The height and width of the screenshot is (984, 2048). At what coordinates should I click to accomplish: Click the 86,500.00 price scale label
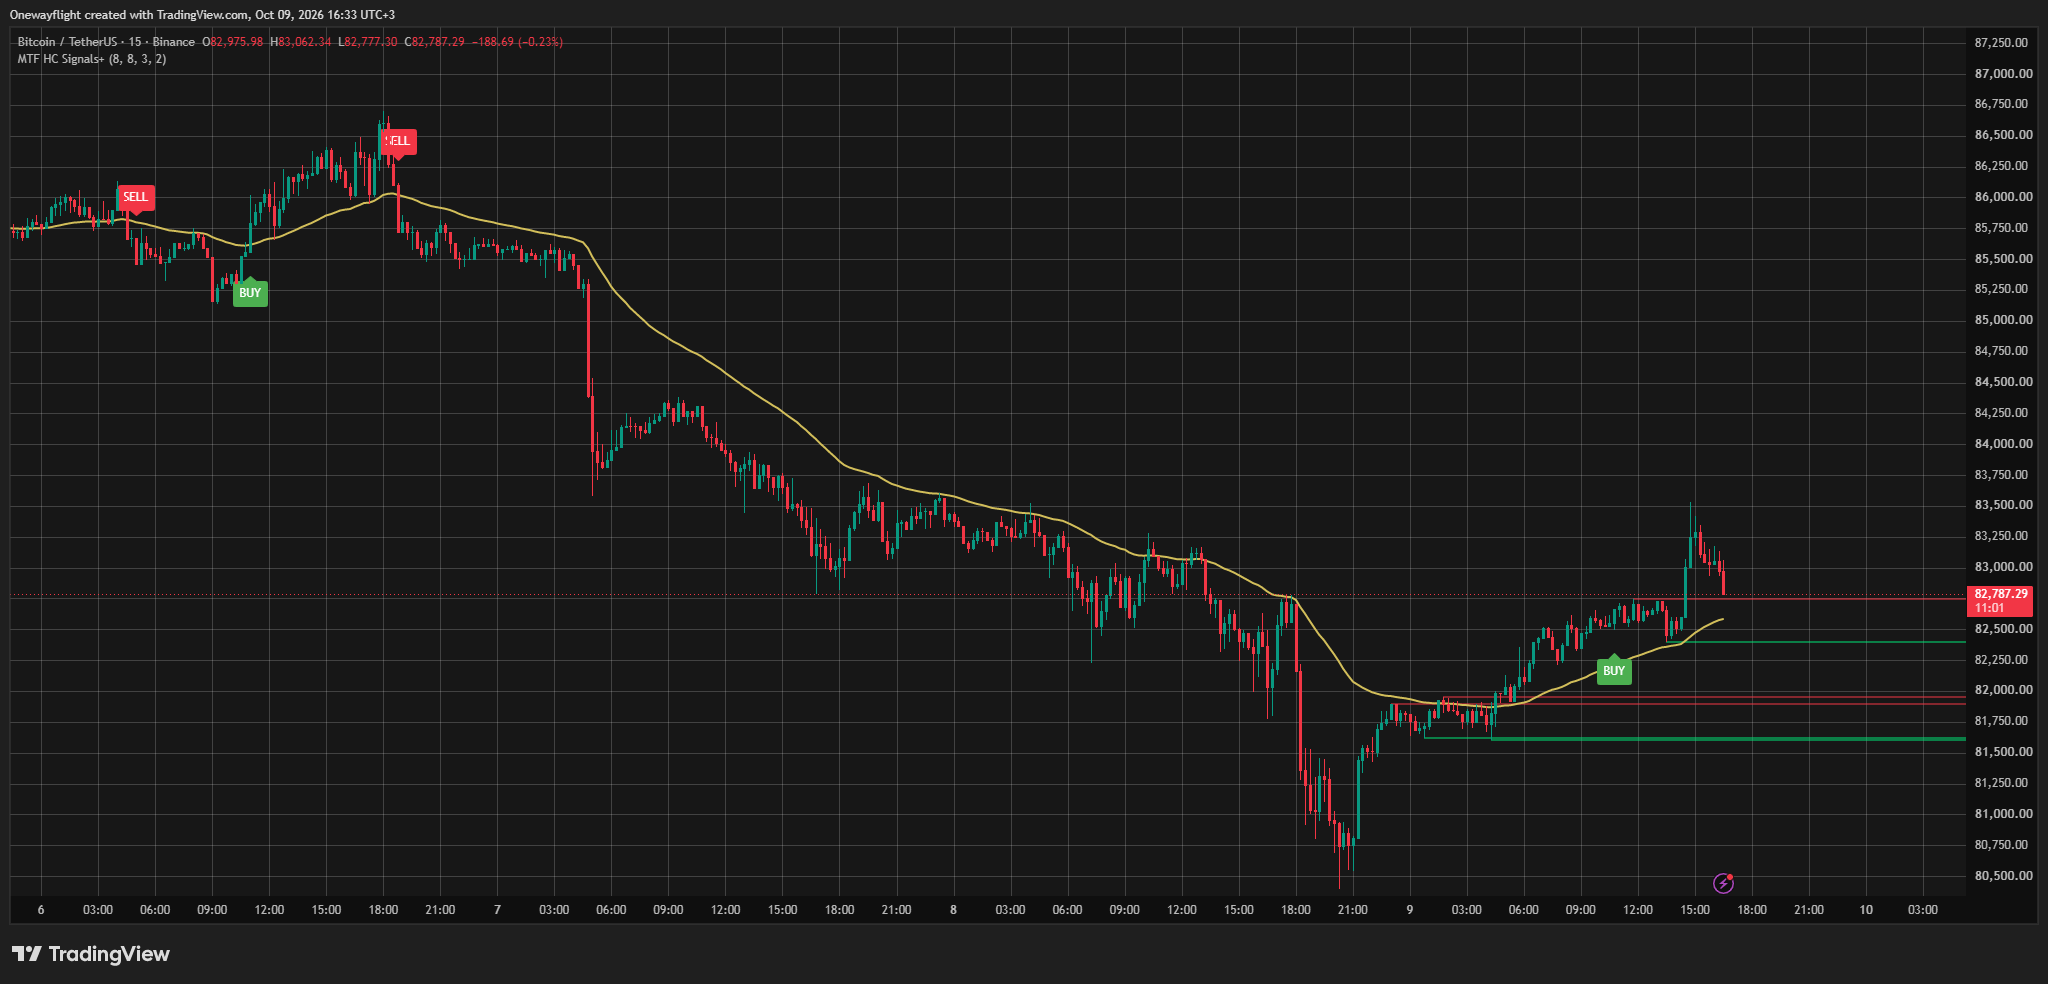(x=2003, y=135)
